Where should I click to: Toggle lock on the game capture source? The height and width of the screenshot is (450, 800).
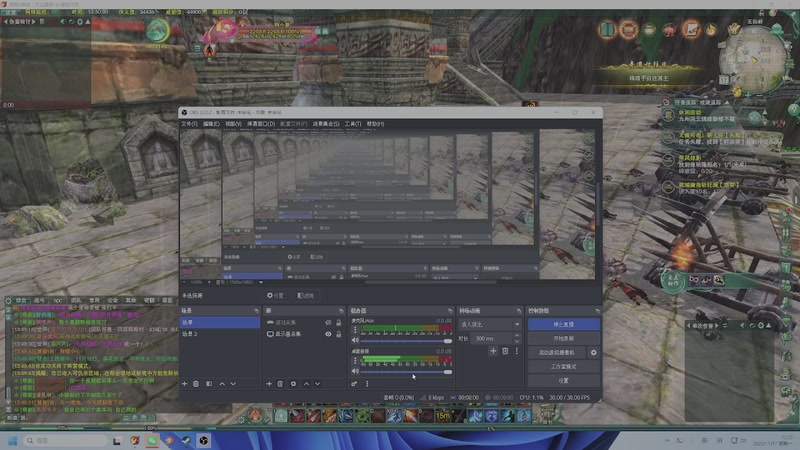338,323
